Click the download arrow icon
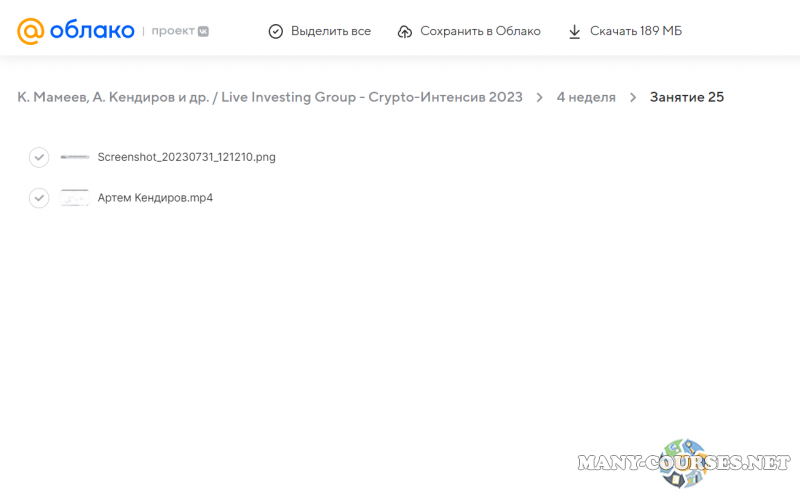This screenshot has width=800, height=496. coord(575,32)
